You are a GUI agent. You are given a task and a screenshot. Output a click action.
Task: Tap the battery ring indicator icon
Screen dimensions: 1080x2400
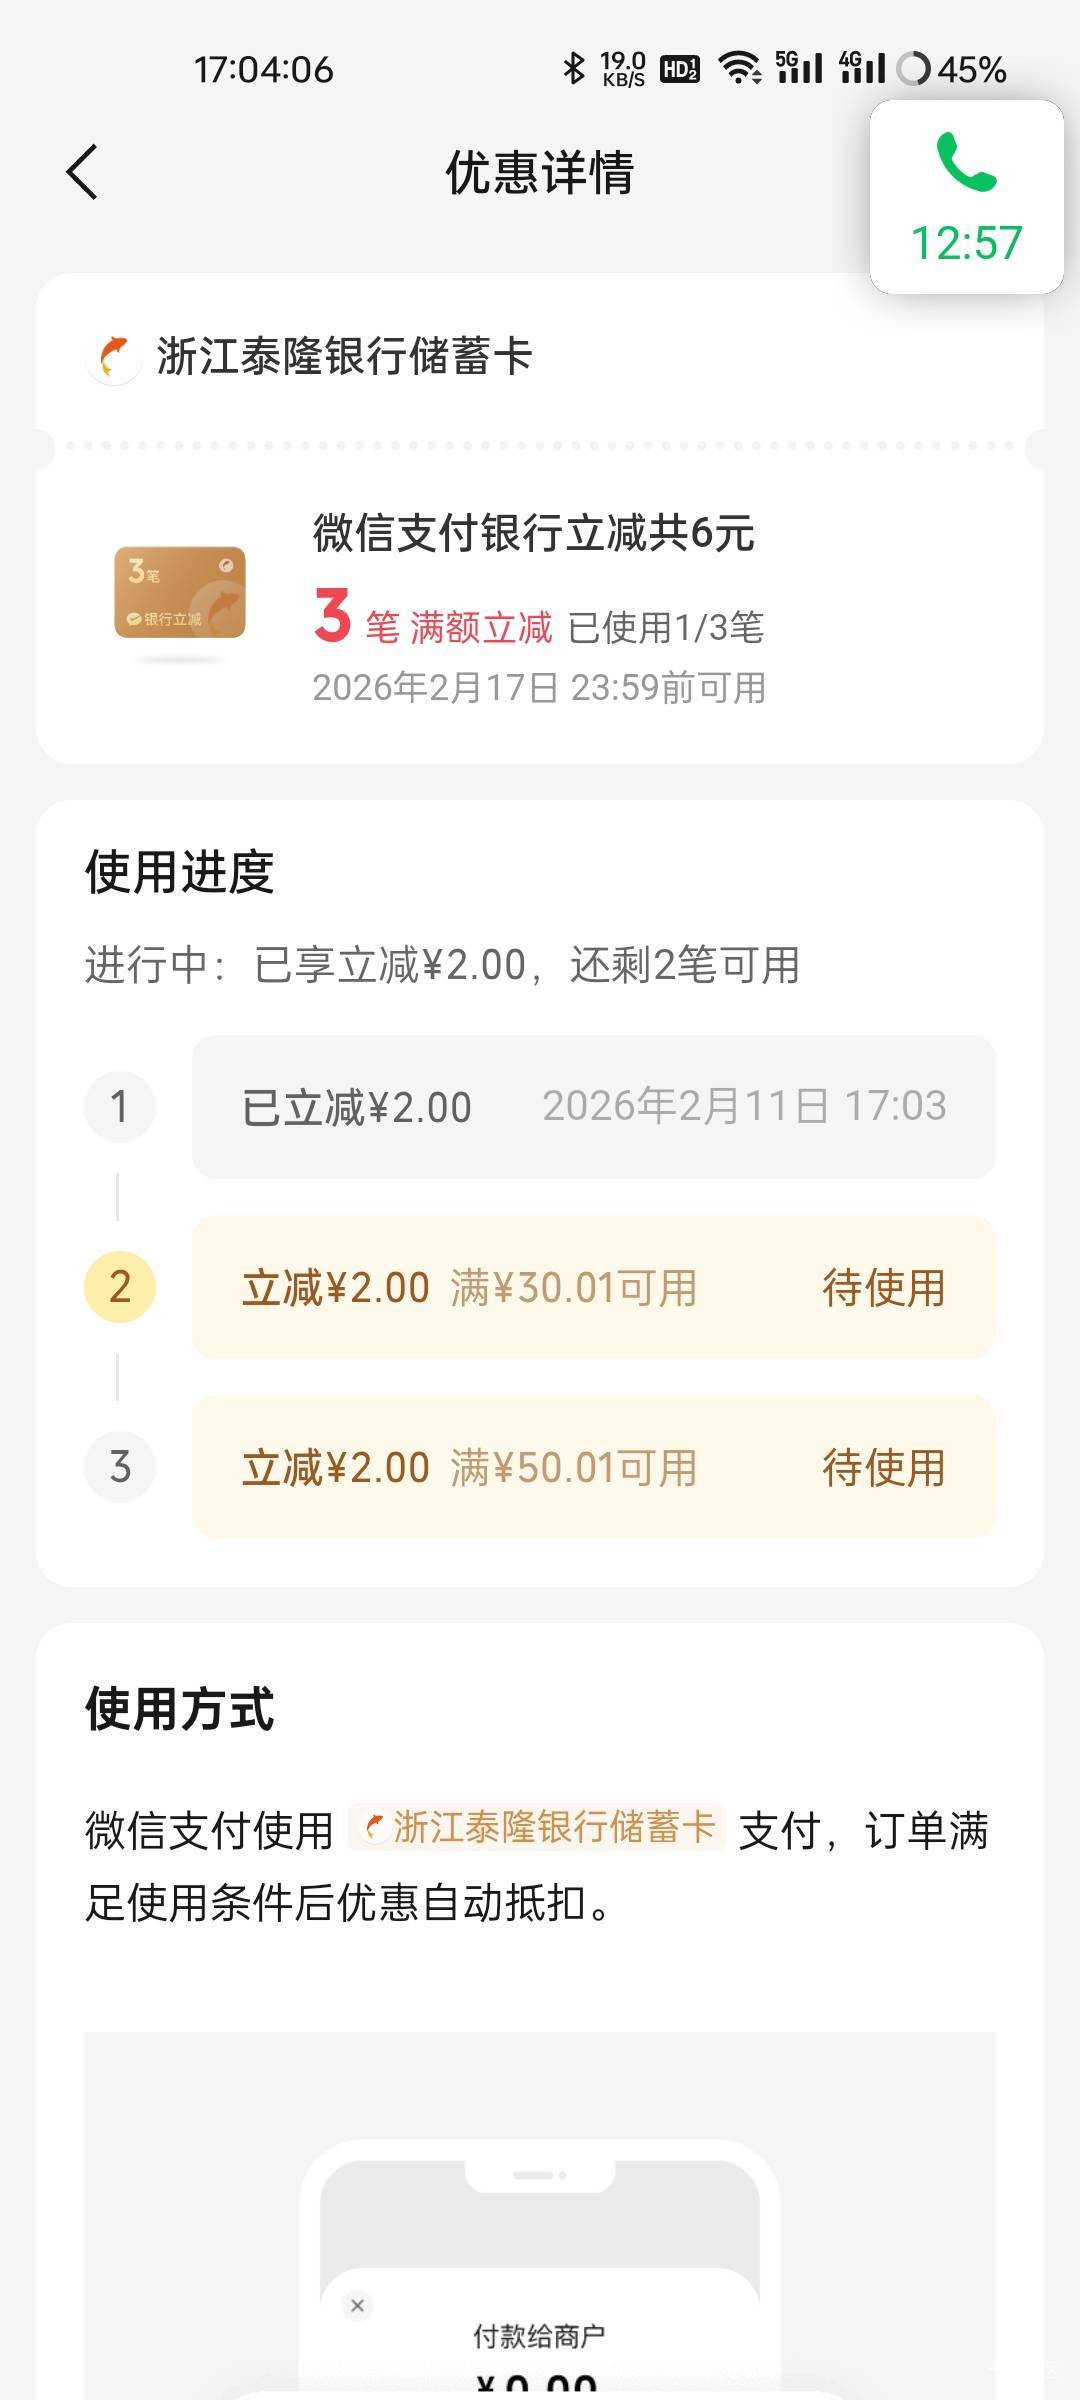[913, 69]
